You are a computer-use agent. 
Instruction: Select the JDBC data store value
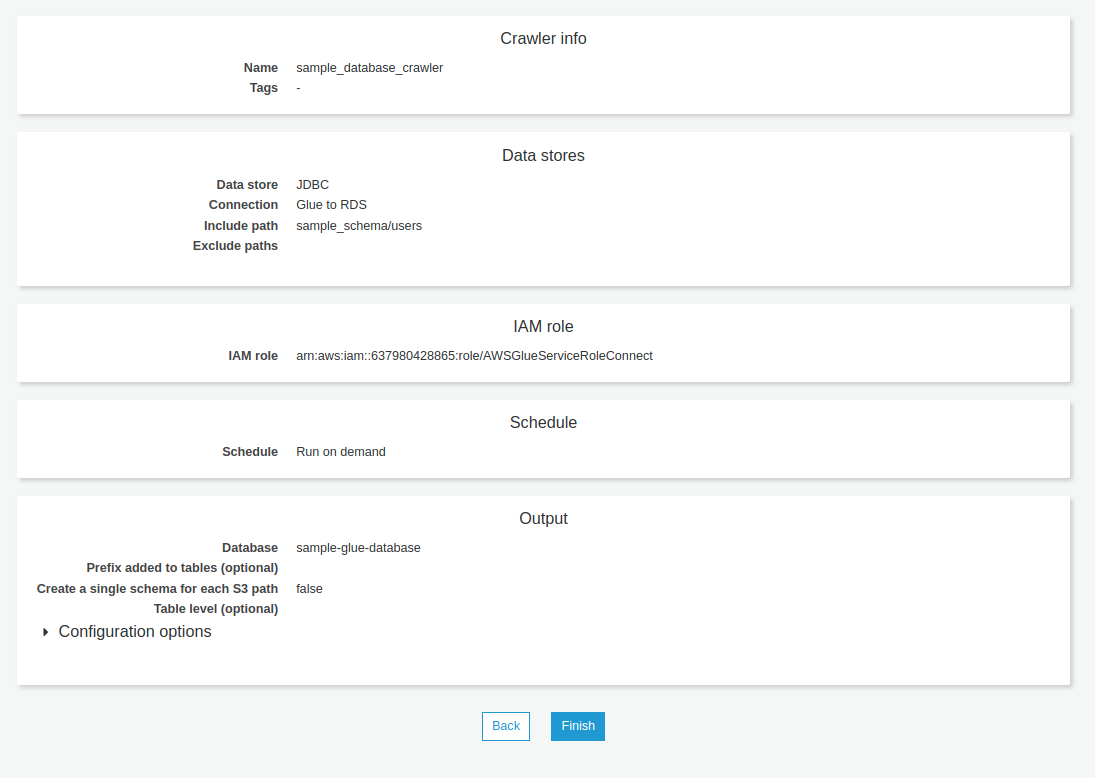coord(312,185)
